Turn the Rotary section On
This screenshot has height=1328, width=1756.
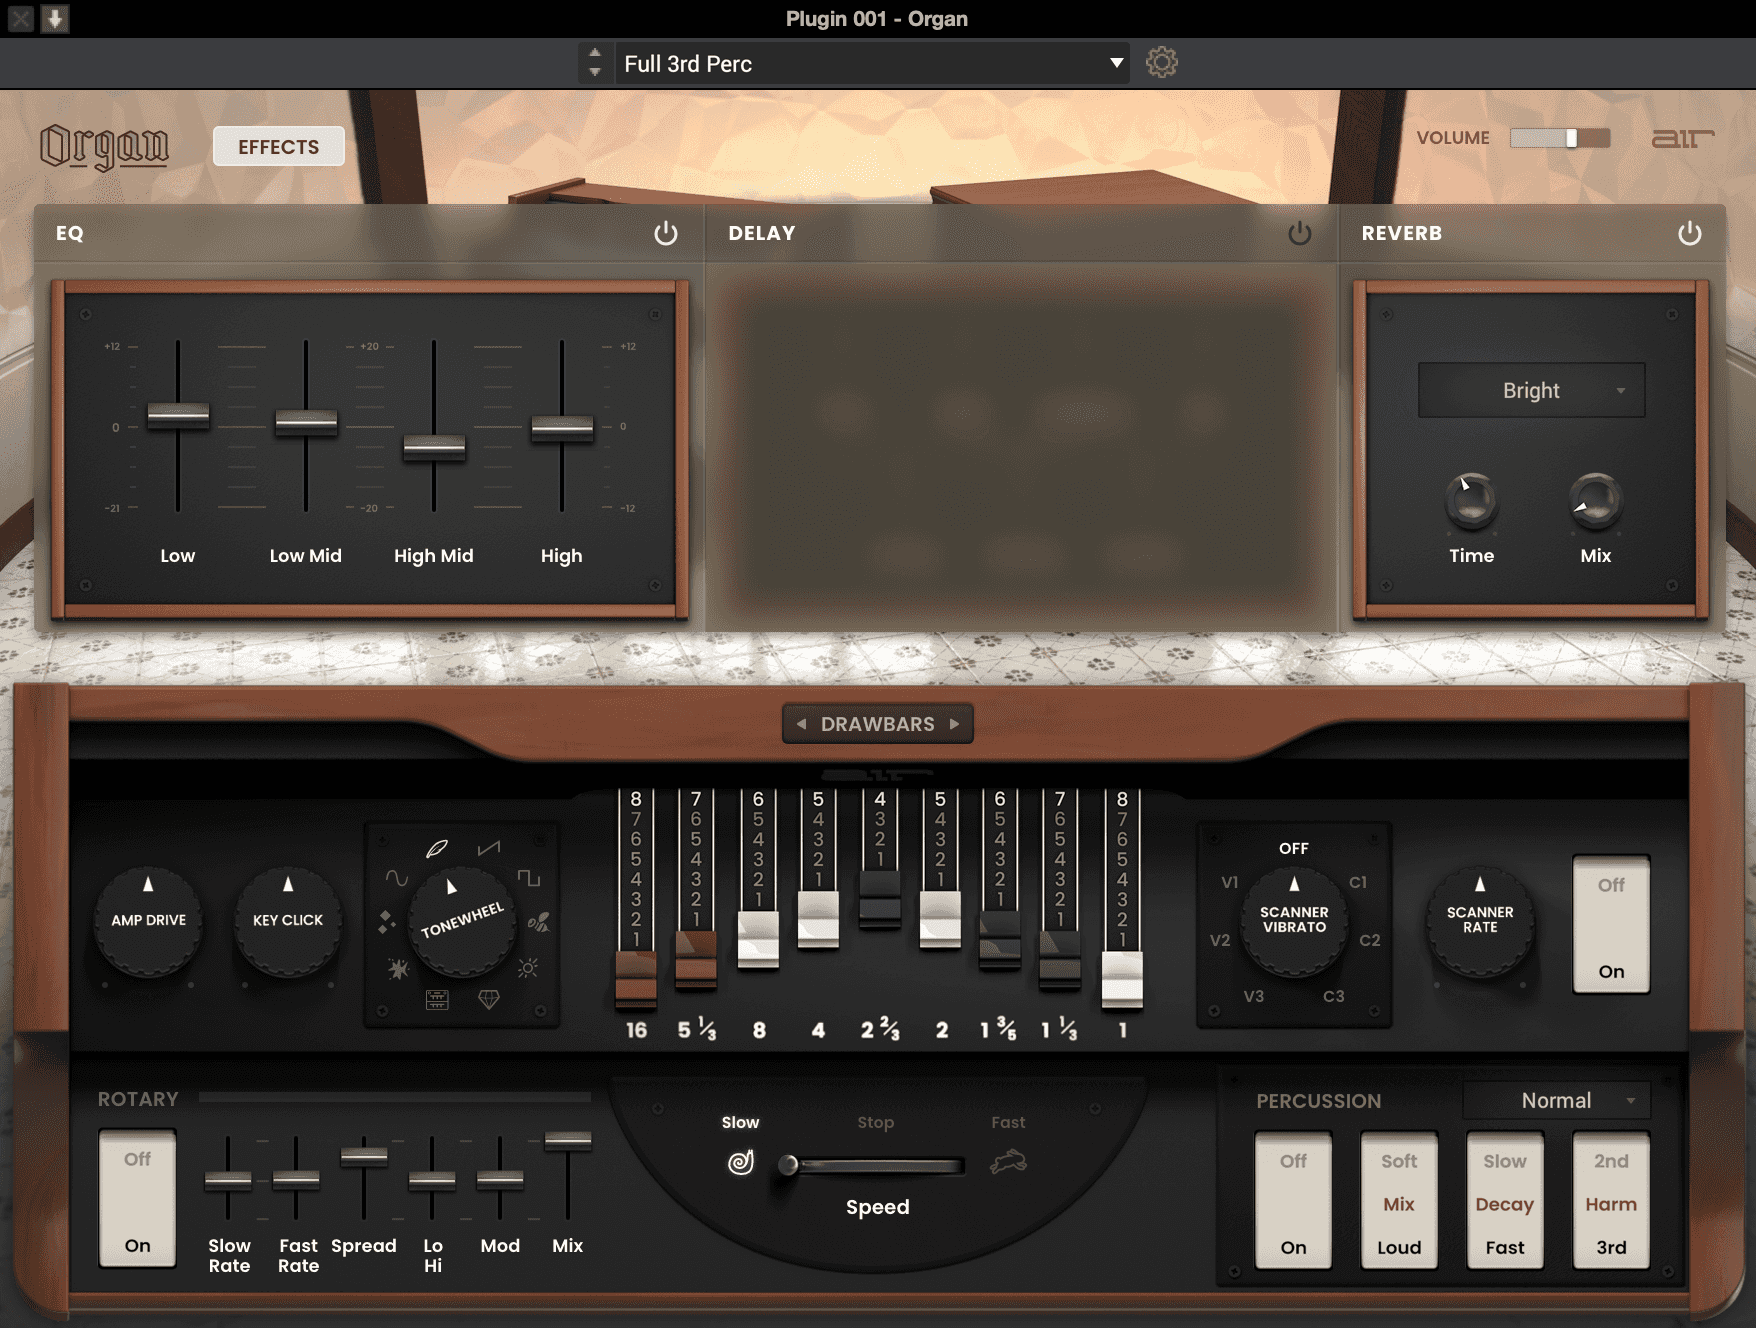136,1245
